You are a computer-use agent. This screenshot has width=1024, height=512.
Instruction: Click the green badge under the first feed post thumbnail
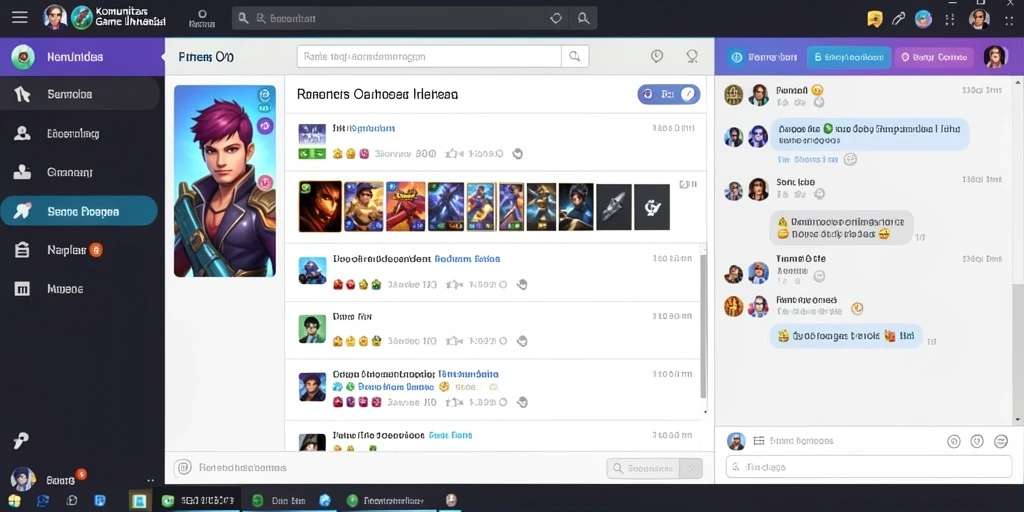click(x=312, y=154)
